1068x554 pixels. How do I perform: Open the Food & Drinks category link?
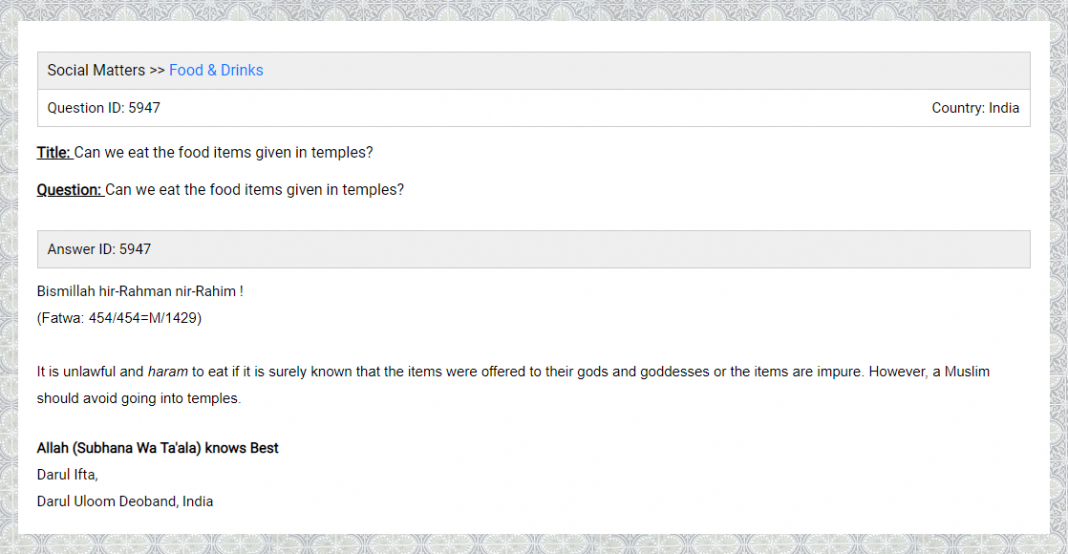(x=216, y=70)
